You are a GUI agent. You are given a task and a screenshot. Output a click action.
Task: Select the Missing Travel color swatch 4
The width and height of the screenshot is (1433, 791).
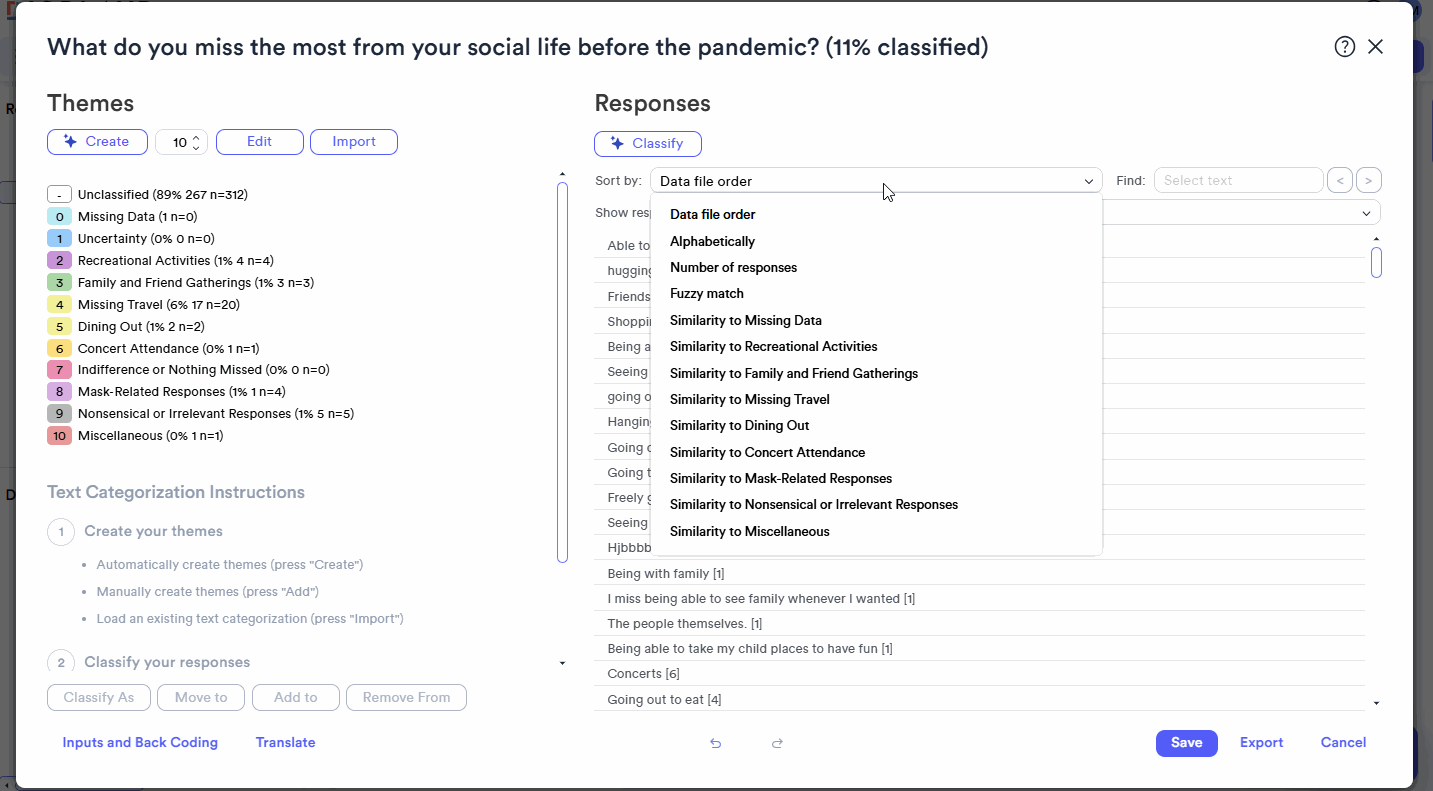click(59, 305)
